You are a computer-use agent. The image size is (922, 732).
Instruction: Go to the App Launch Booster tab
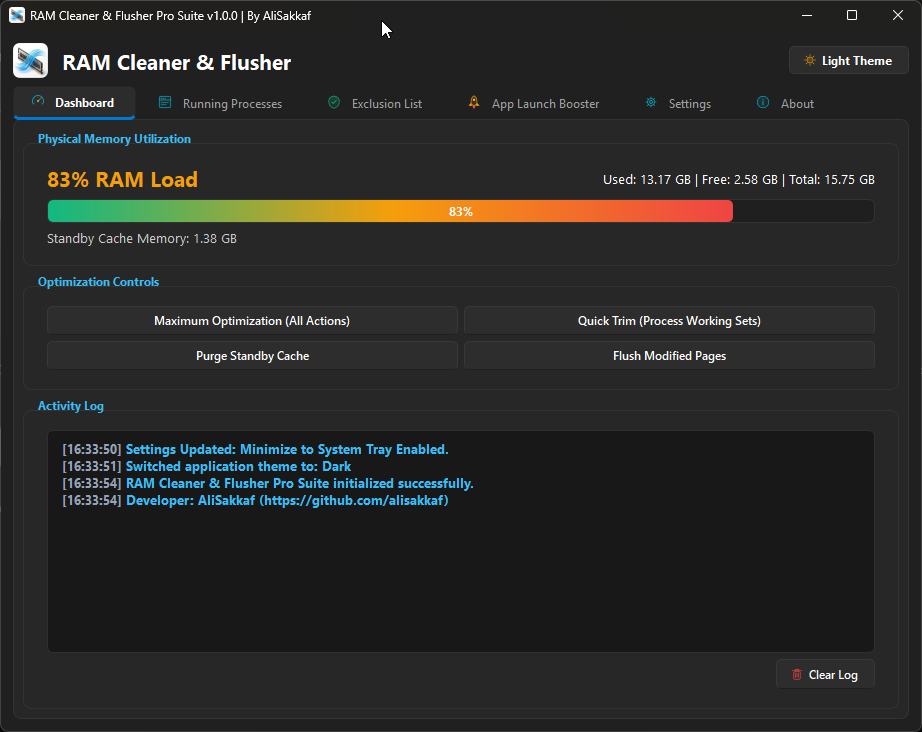(x=534, y=103)
